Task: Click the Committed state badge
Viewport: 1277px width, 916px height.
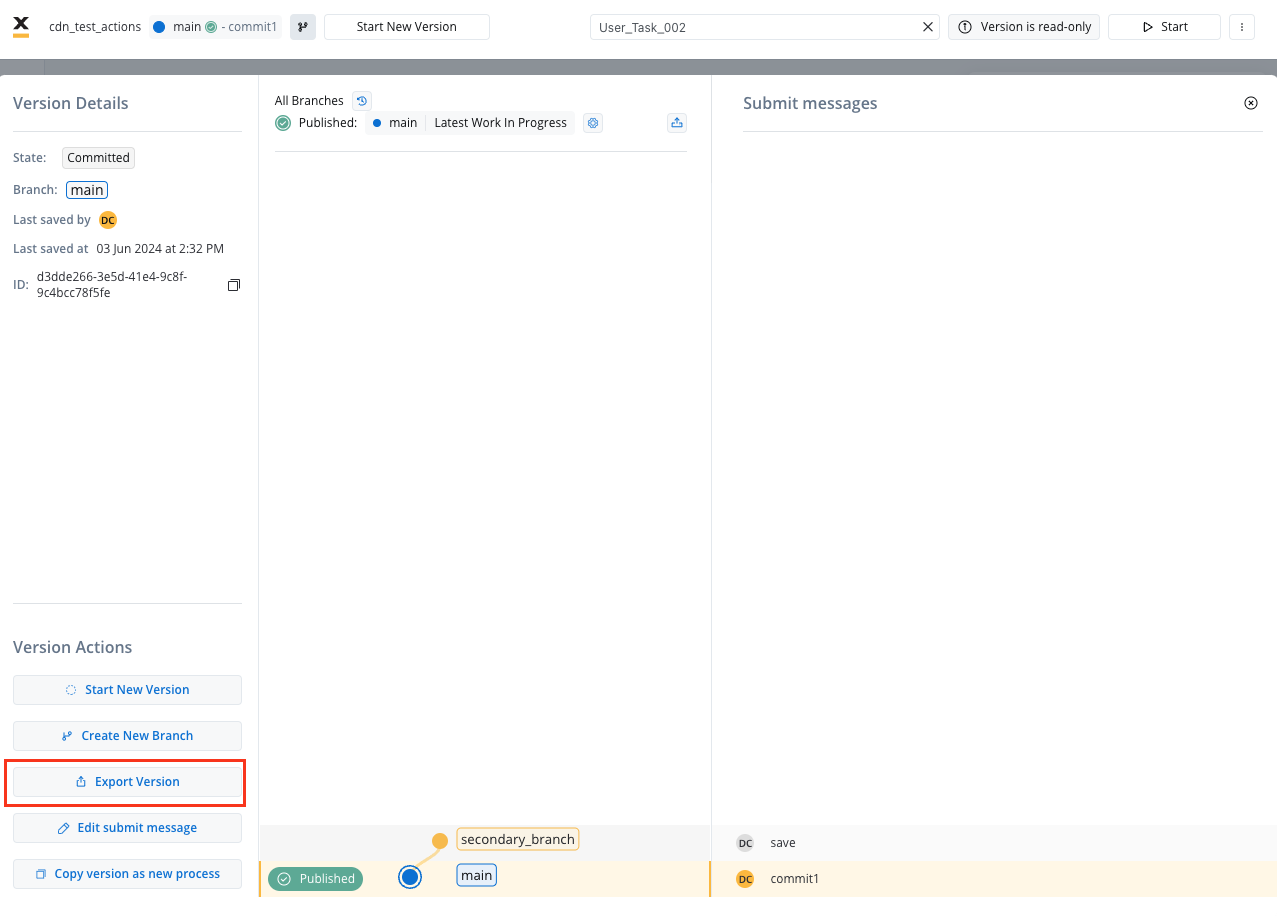Action: coord(98,158)
